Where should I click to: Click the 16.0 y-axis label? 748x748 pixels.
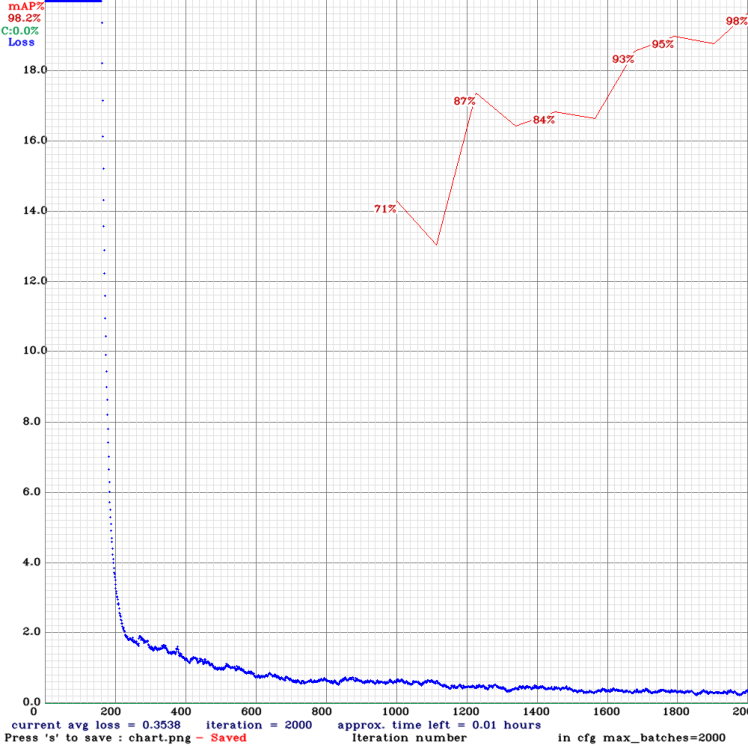click(35, 140)
